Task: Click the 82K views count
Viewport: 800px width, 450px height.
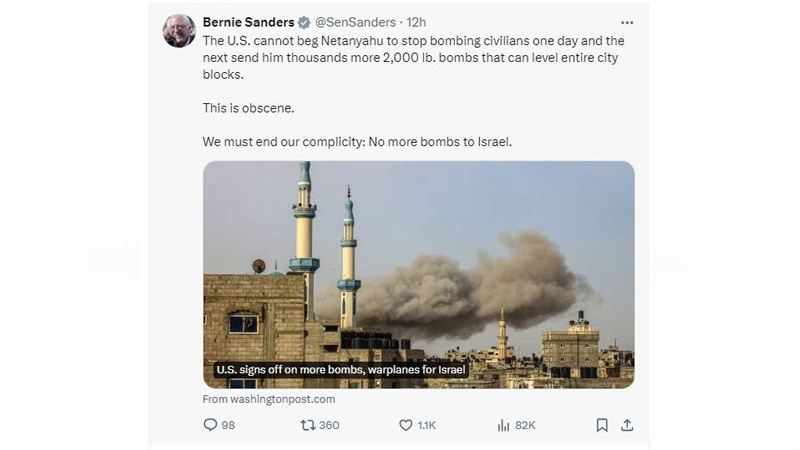Action: coord(525,425)
